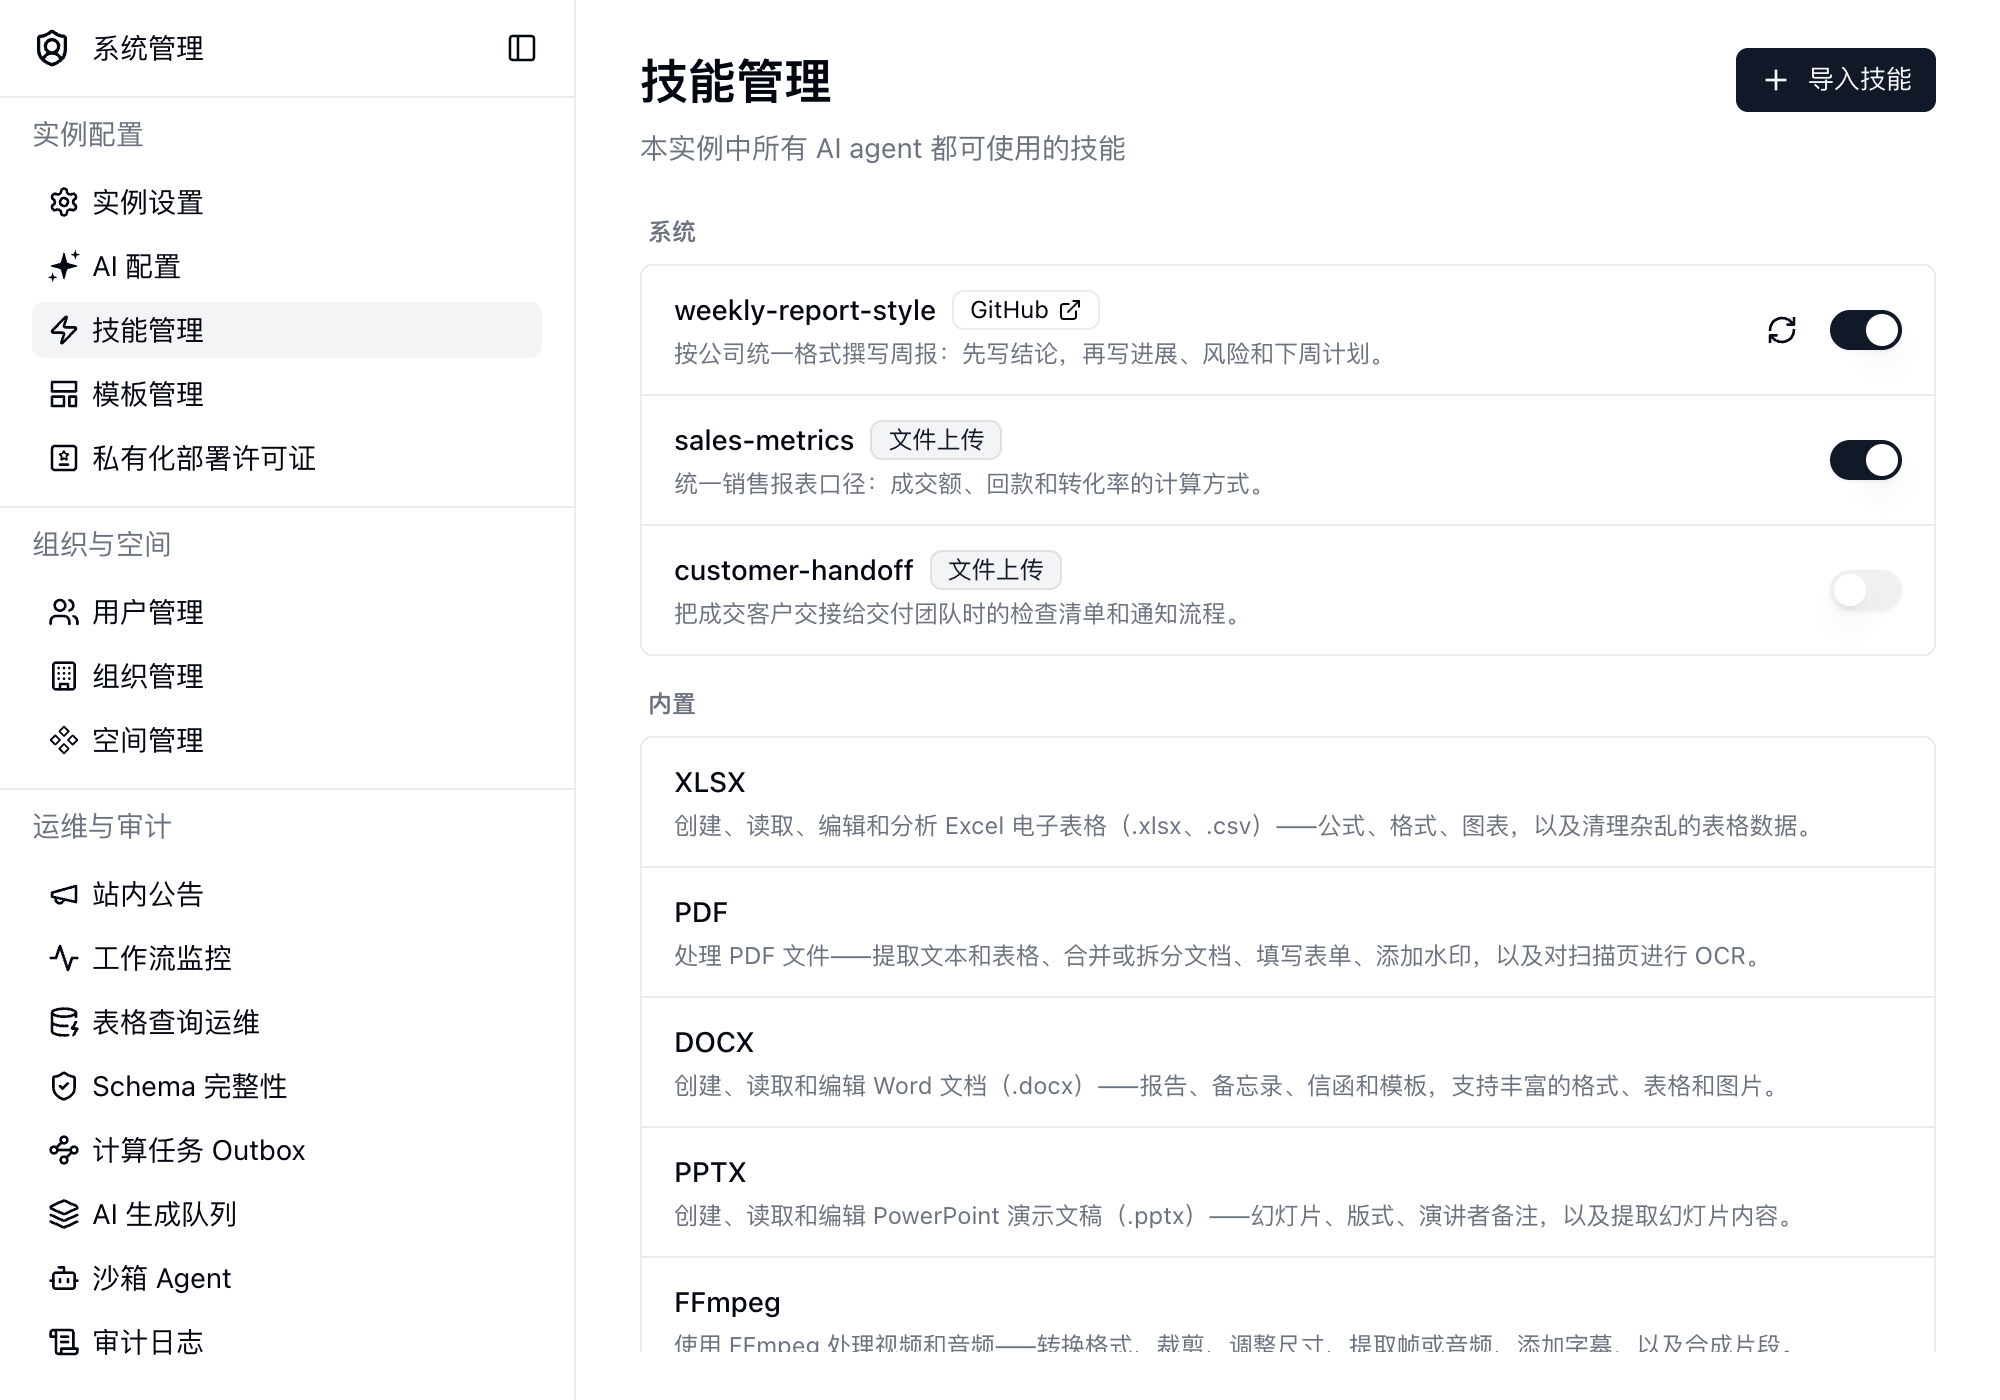The image size is (2000, 1400).
Task: Click the workflow icon for 计算任务 Outbox
Action: tap(64, 1150)
